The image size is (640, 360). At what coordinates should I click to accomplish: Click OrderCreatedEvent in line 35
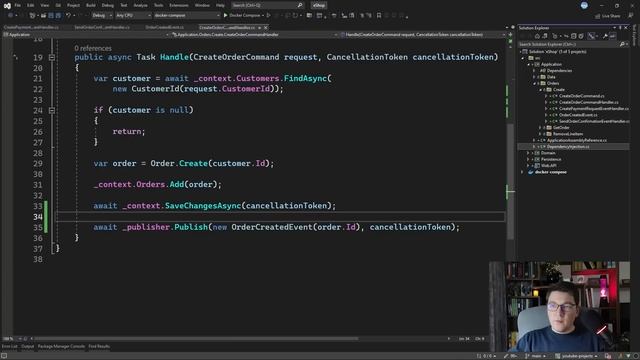pos(271,227)
